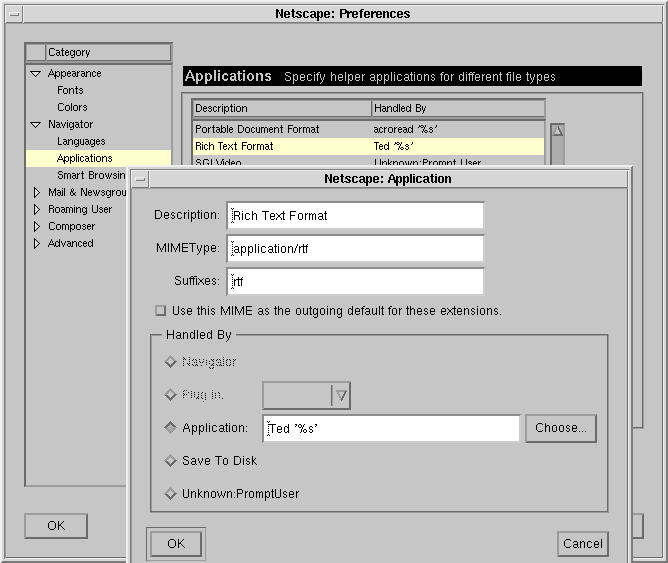The height and width of the screenshot is (563, 668).
Task: Expand the Advanced category
Action: click(37, 244)
